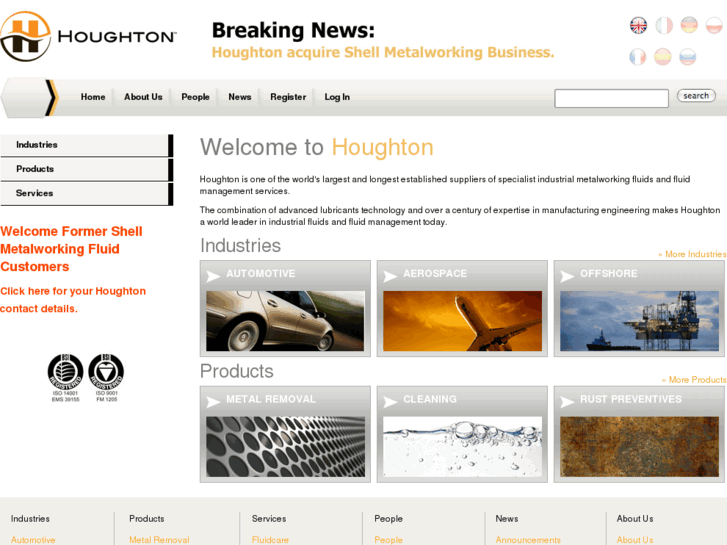Click orange About Us link in footer
The width and height of the screenshot is (727, 545).
click(635, 540)
